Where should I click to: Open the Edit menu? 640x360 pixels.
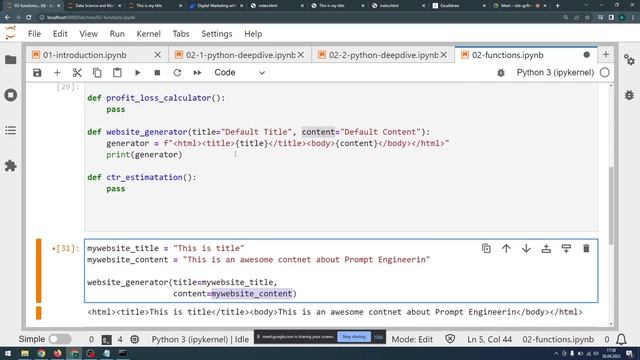(60, 34)
